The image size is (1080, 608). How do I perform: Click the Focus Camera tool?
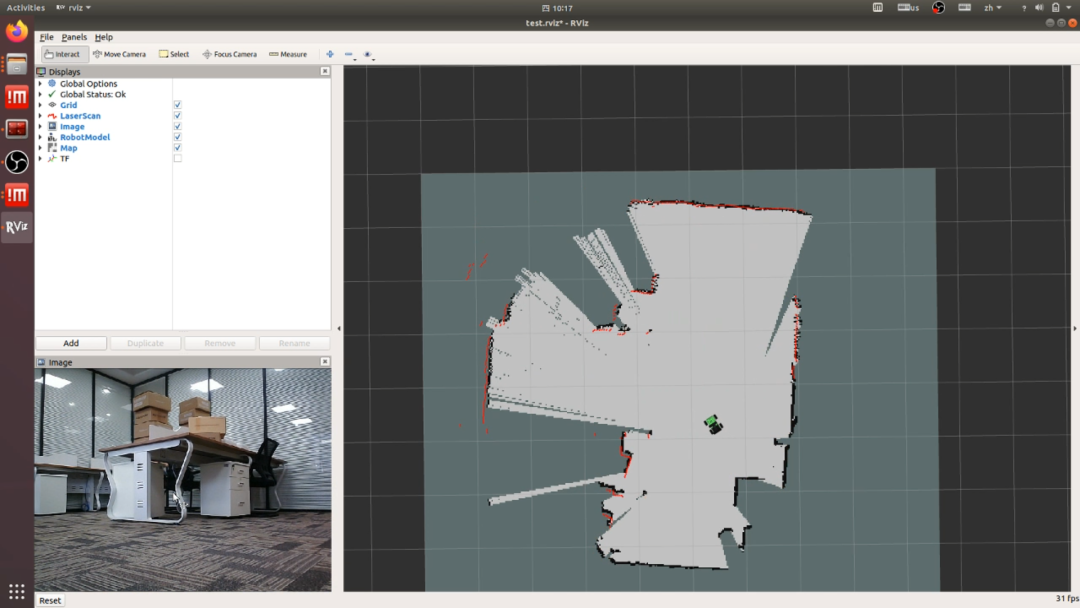click(x=229, y=54)
